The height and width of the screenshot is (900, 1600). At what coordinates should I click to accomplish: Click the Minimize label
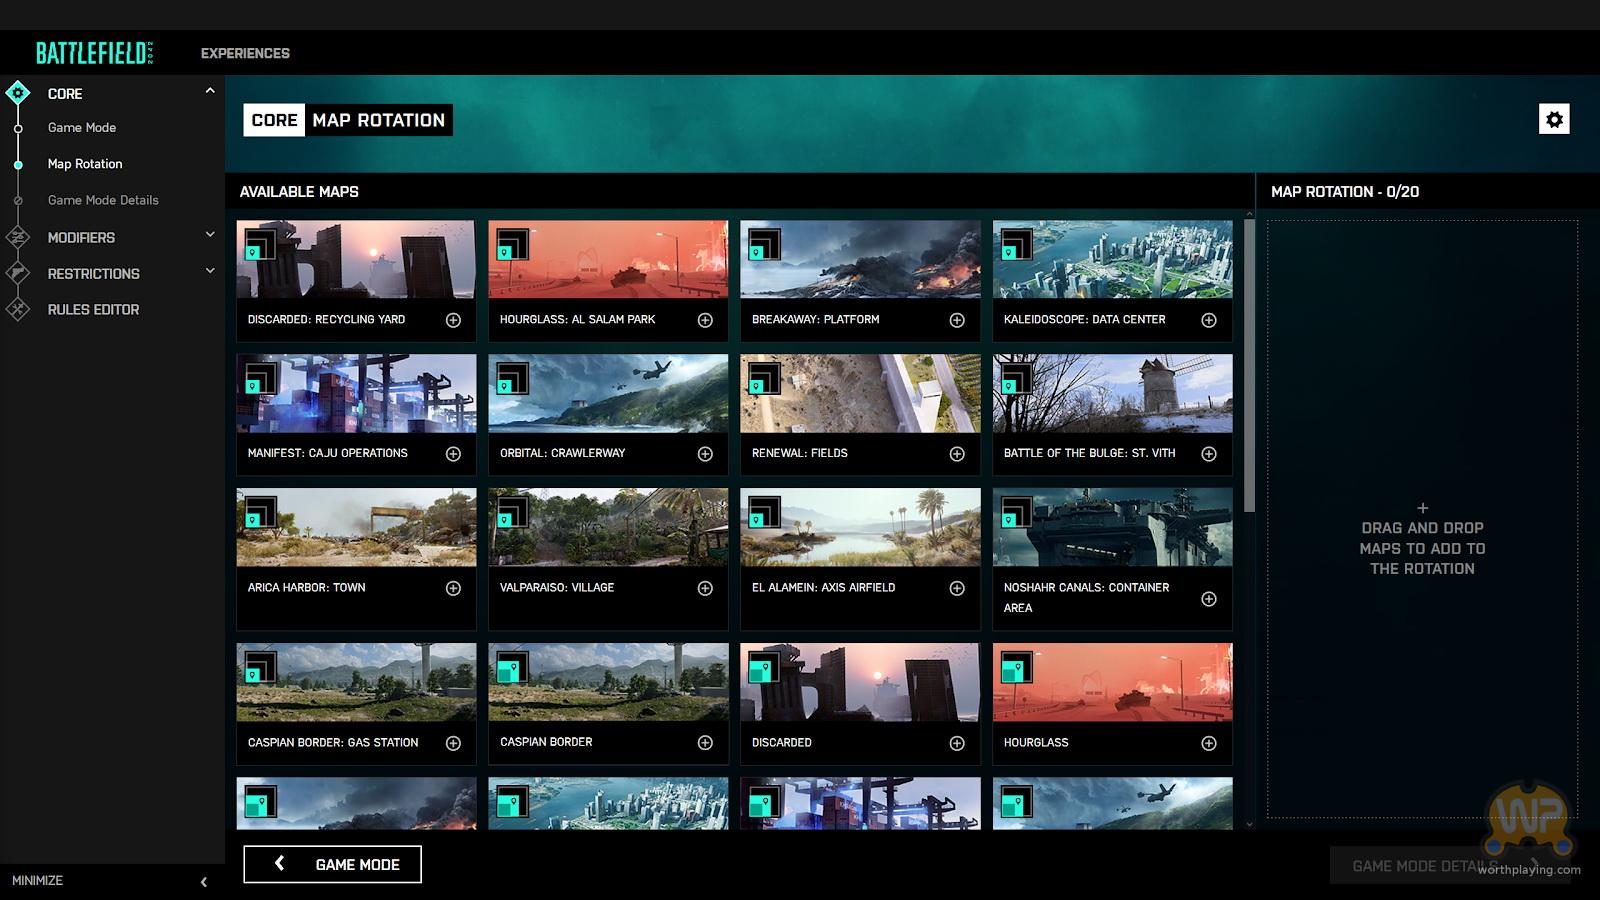[x=37, y=881]
